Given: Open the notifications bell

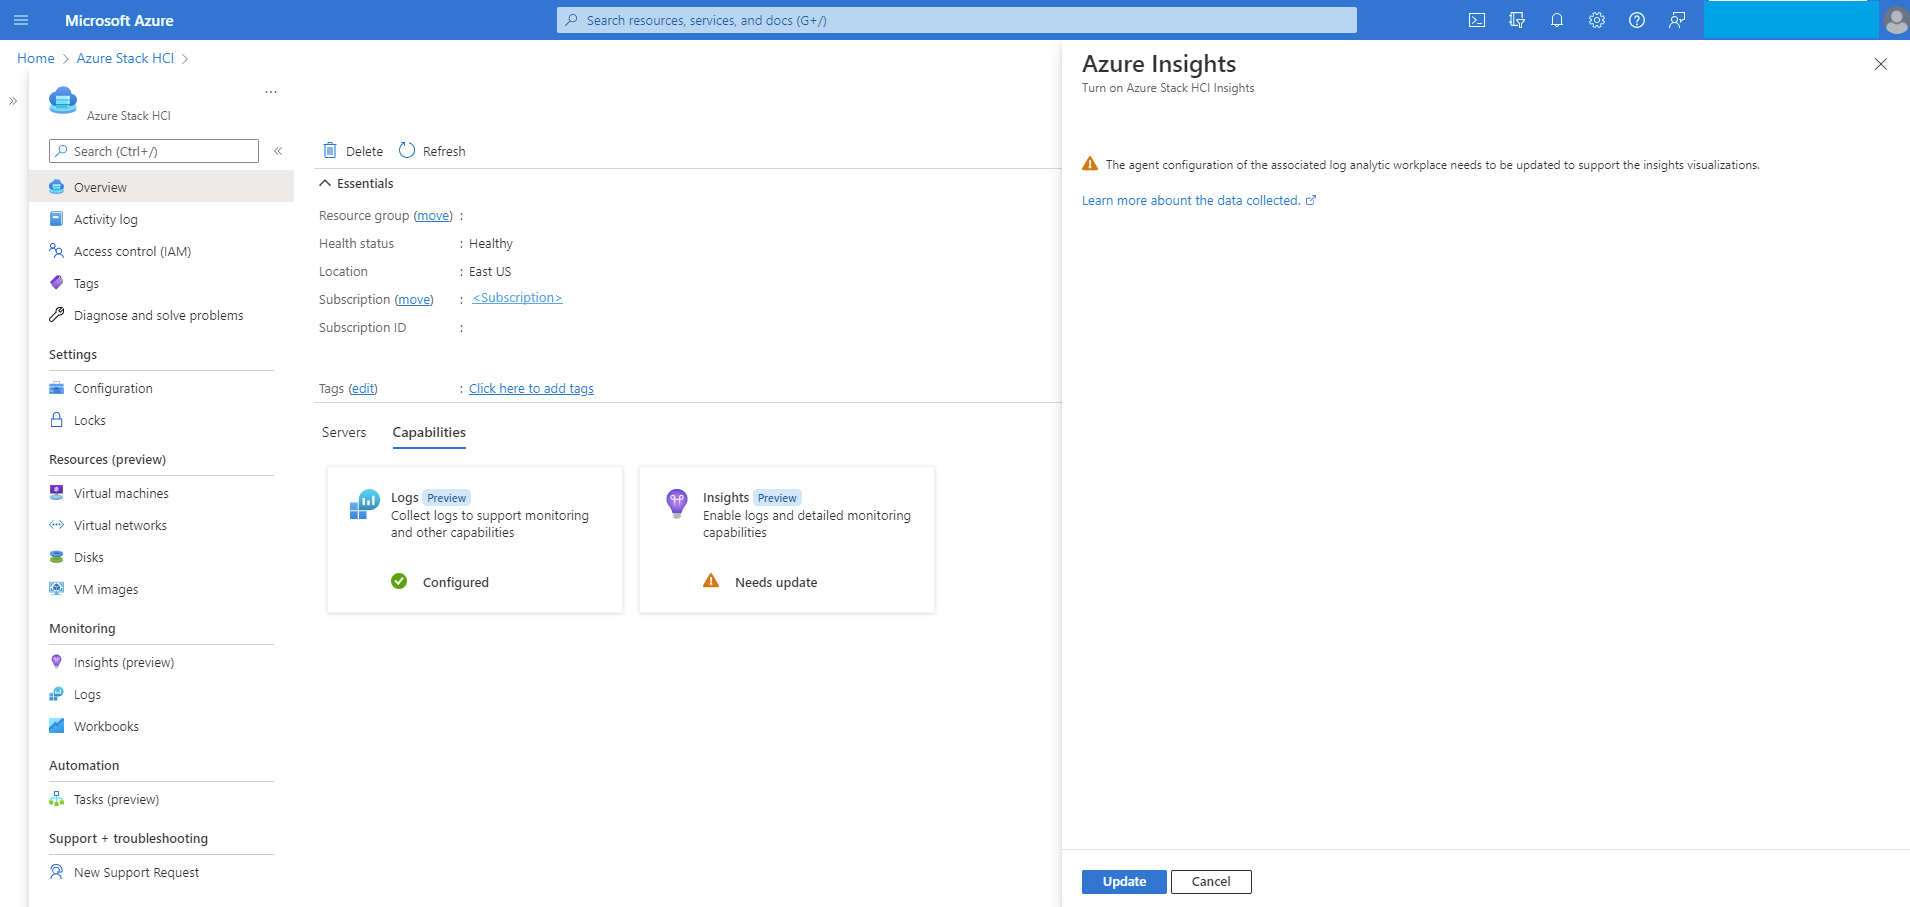Looking at the screenshot, I should pyautogui.click(x=1557, y=20).
